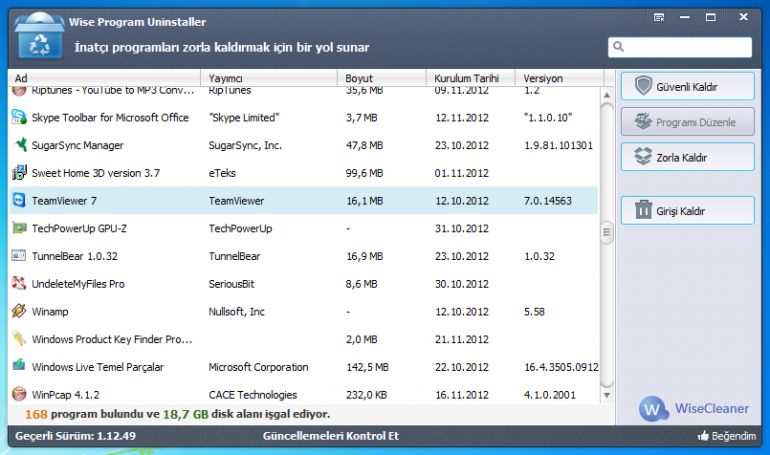Select Windows Product Key Finder Pro entry
770x455 pixels.
pos(112,339)
